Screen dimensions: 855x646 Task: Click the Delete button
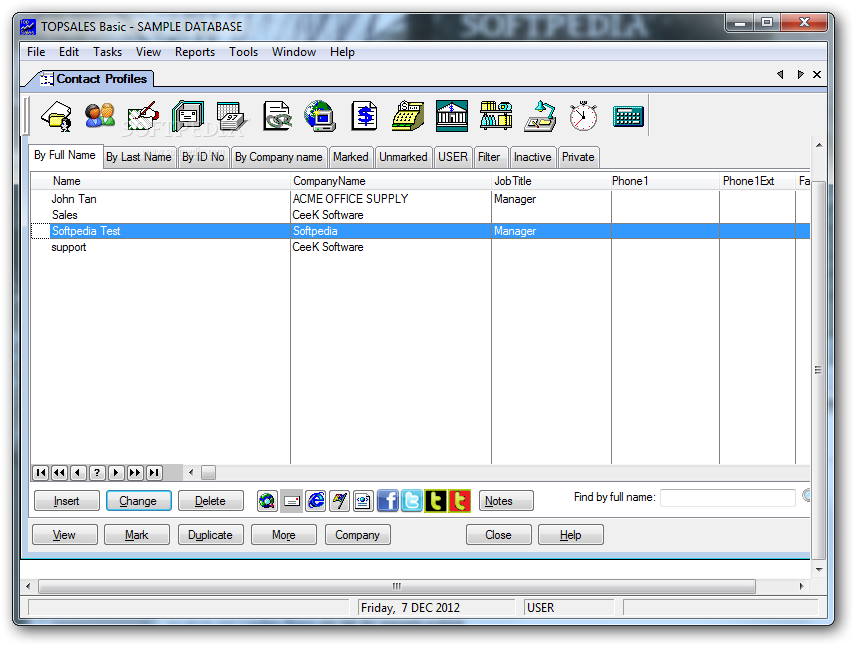click(210, 500)
